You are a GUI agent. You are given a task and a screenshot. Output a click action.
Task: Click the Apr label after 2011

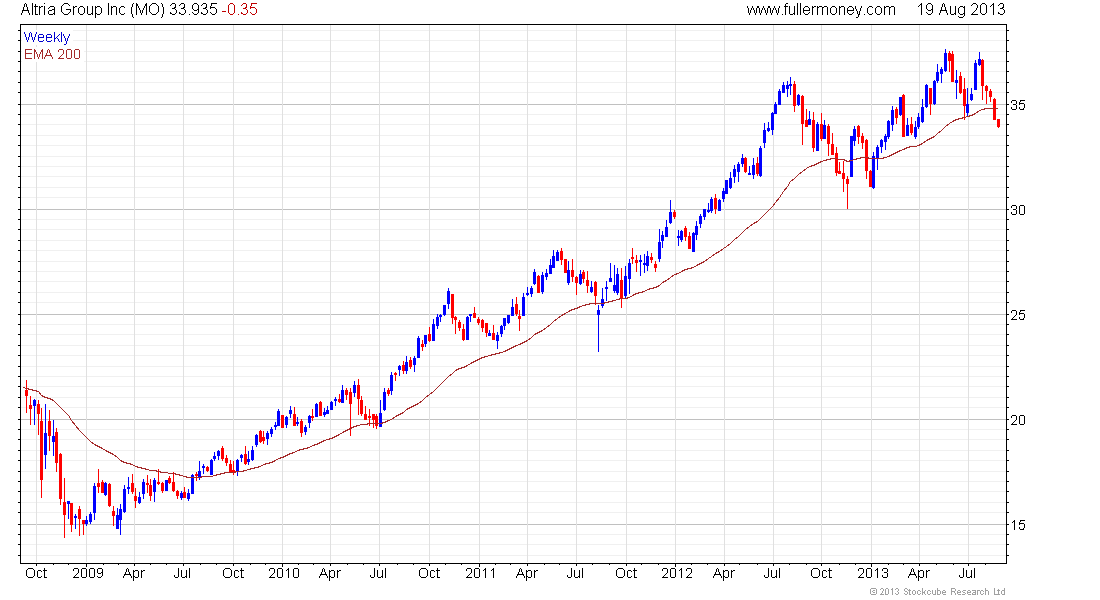click(527, 573)
